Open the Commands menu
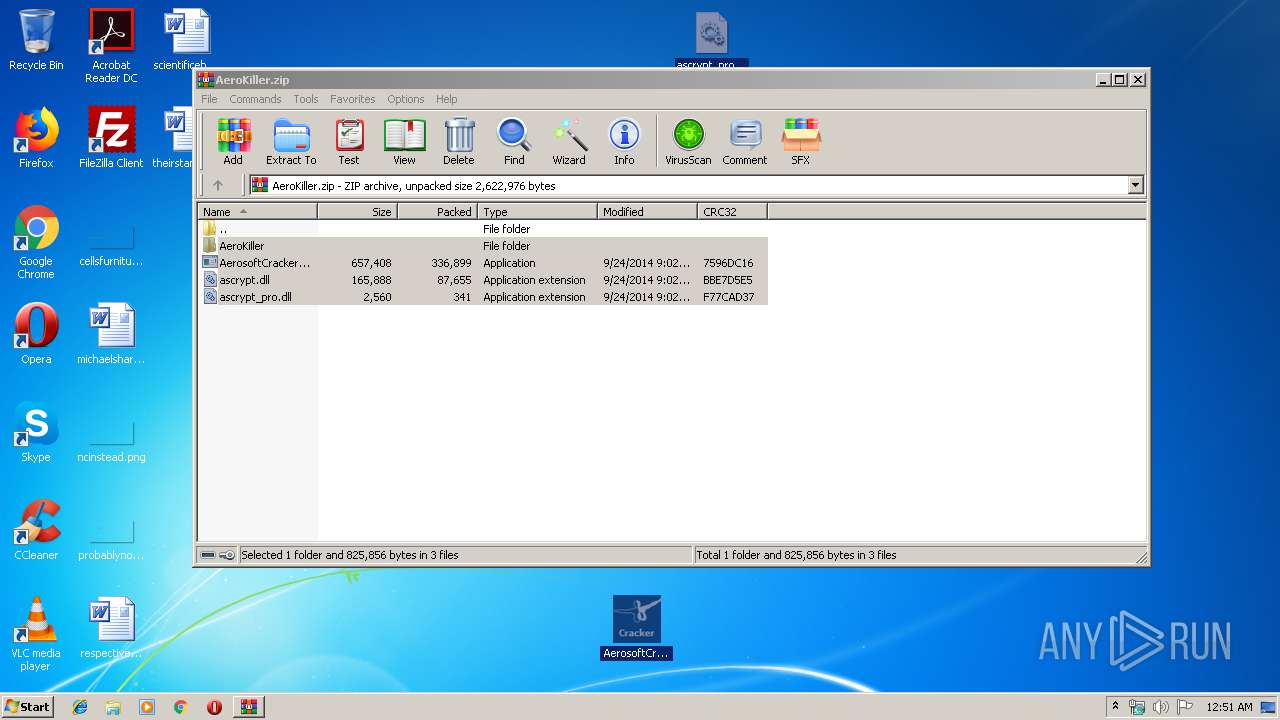Image resolution: width=1280 pixels, height=720 pixels. coord(255,99)
